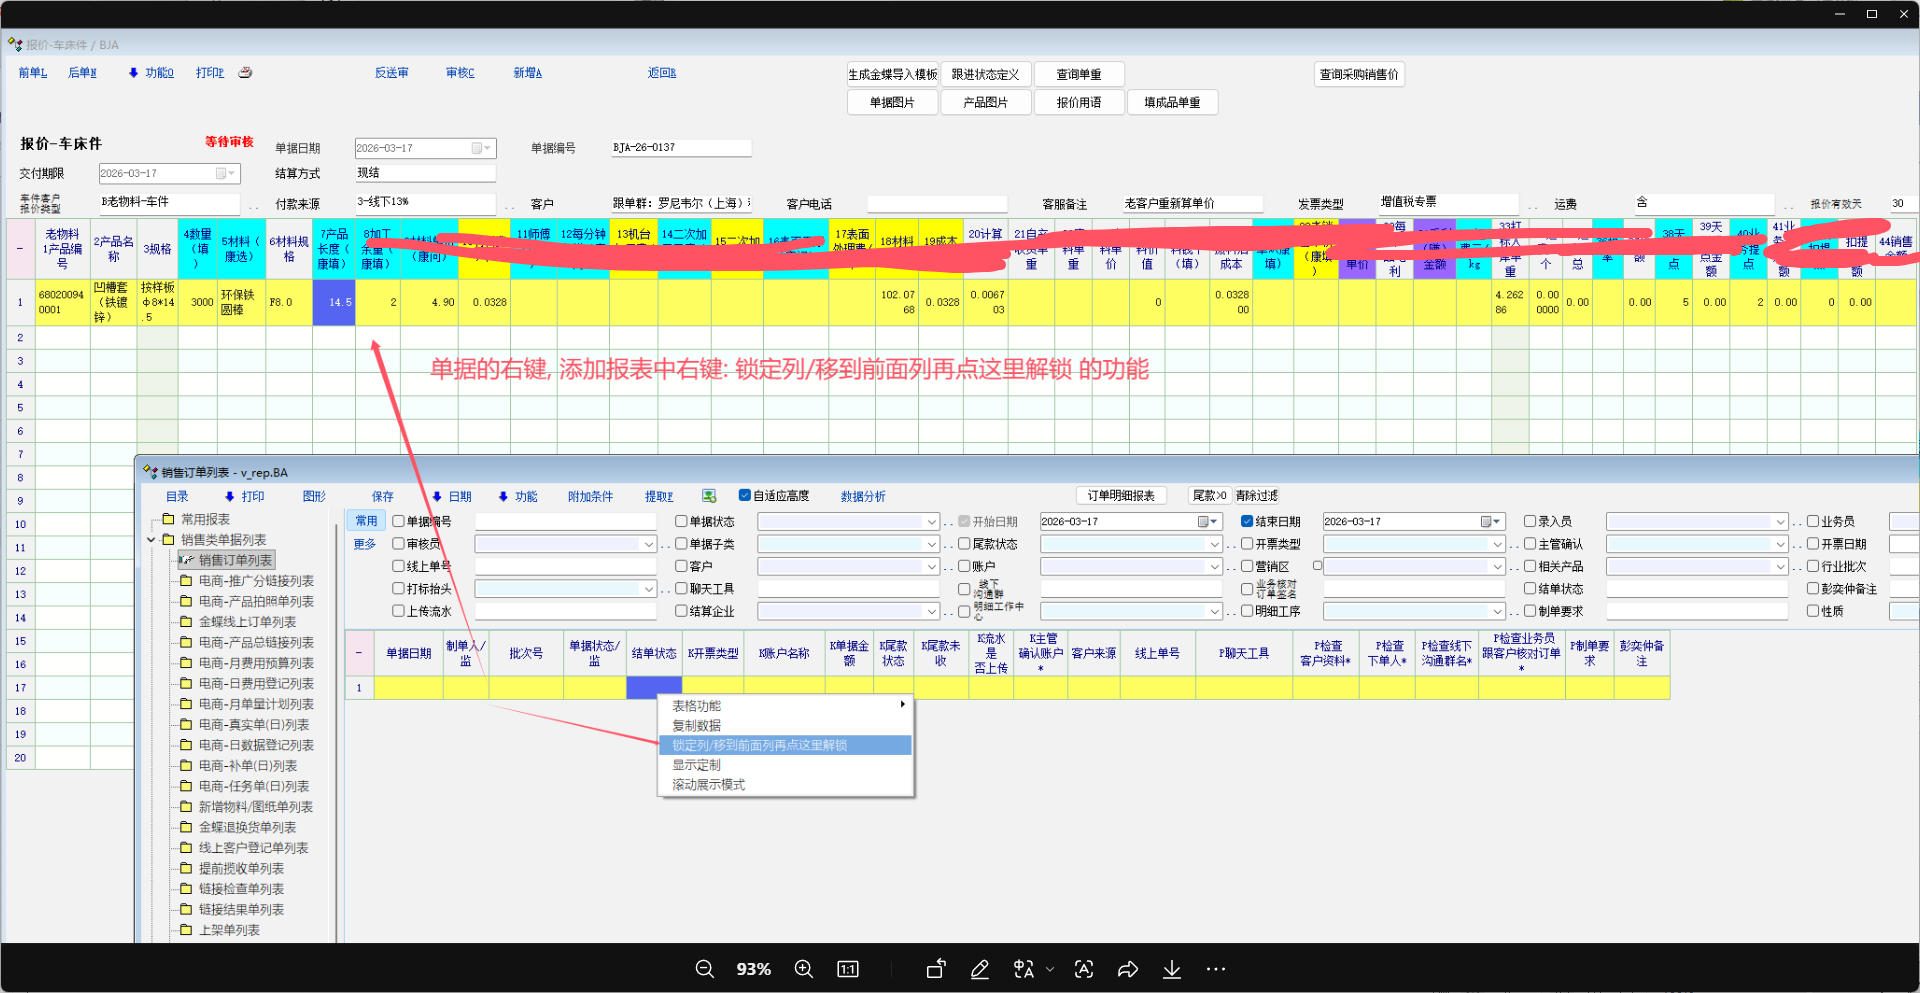The height and width of the screenshot is (993, 1920).
Task: Select 复制数据 in the context menu
Action: [697, 726]
